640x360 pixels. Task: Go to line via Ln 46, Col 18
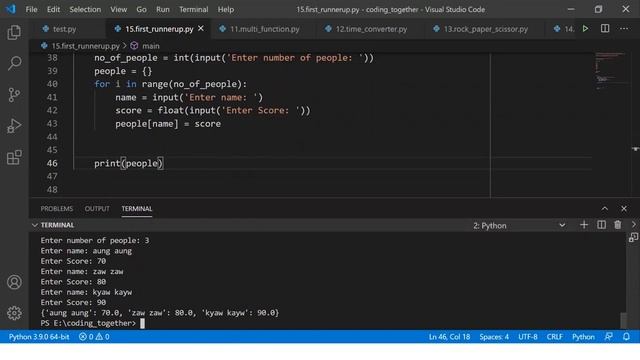tap(449, 337)
